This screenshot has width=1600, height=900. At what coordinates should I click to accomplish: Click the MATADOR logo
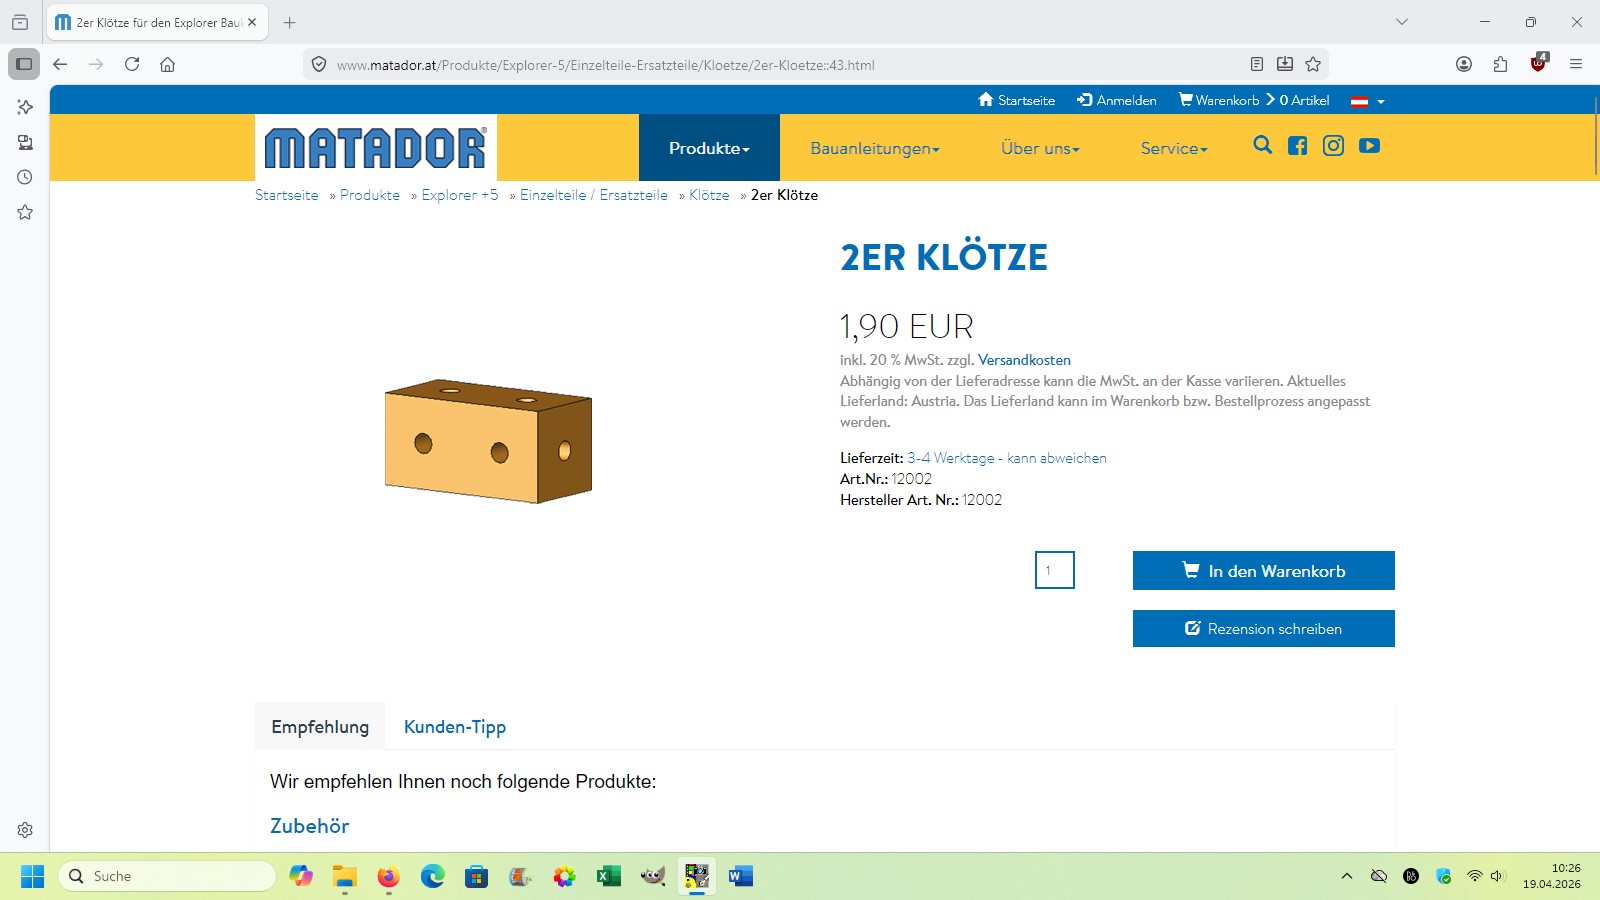(x=376, y=148)
